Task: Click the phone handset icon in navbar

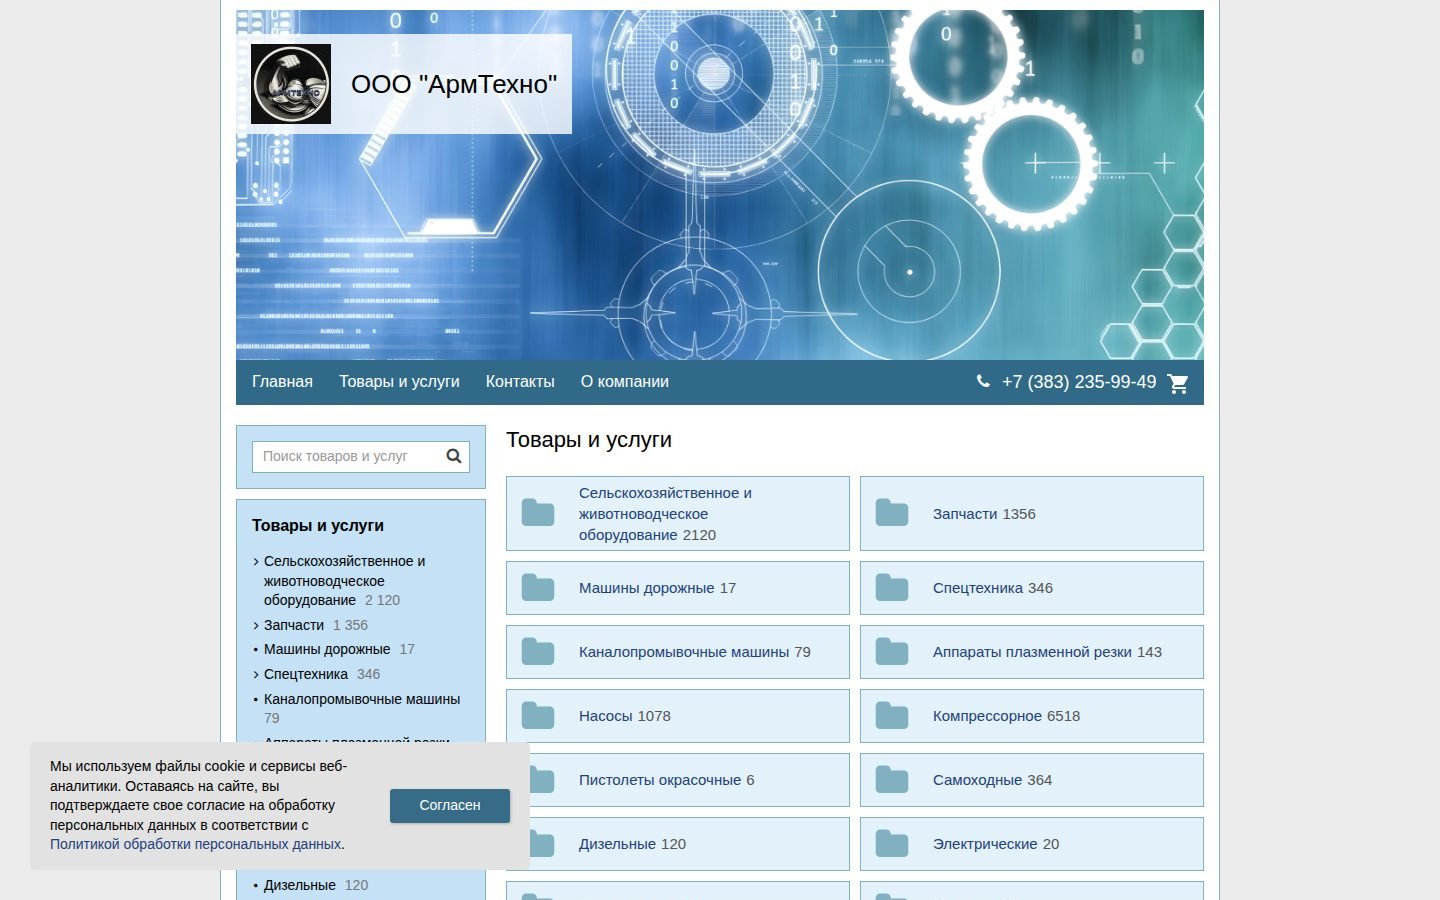Action: (983, 381)
